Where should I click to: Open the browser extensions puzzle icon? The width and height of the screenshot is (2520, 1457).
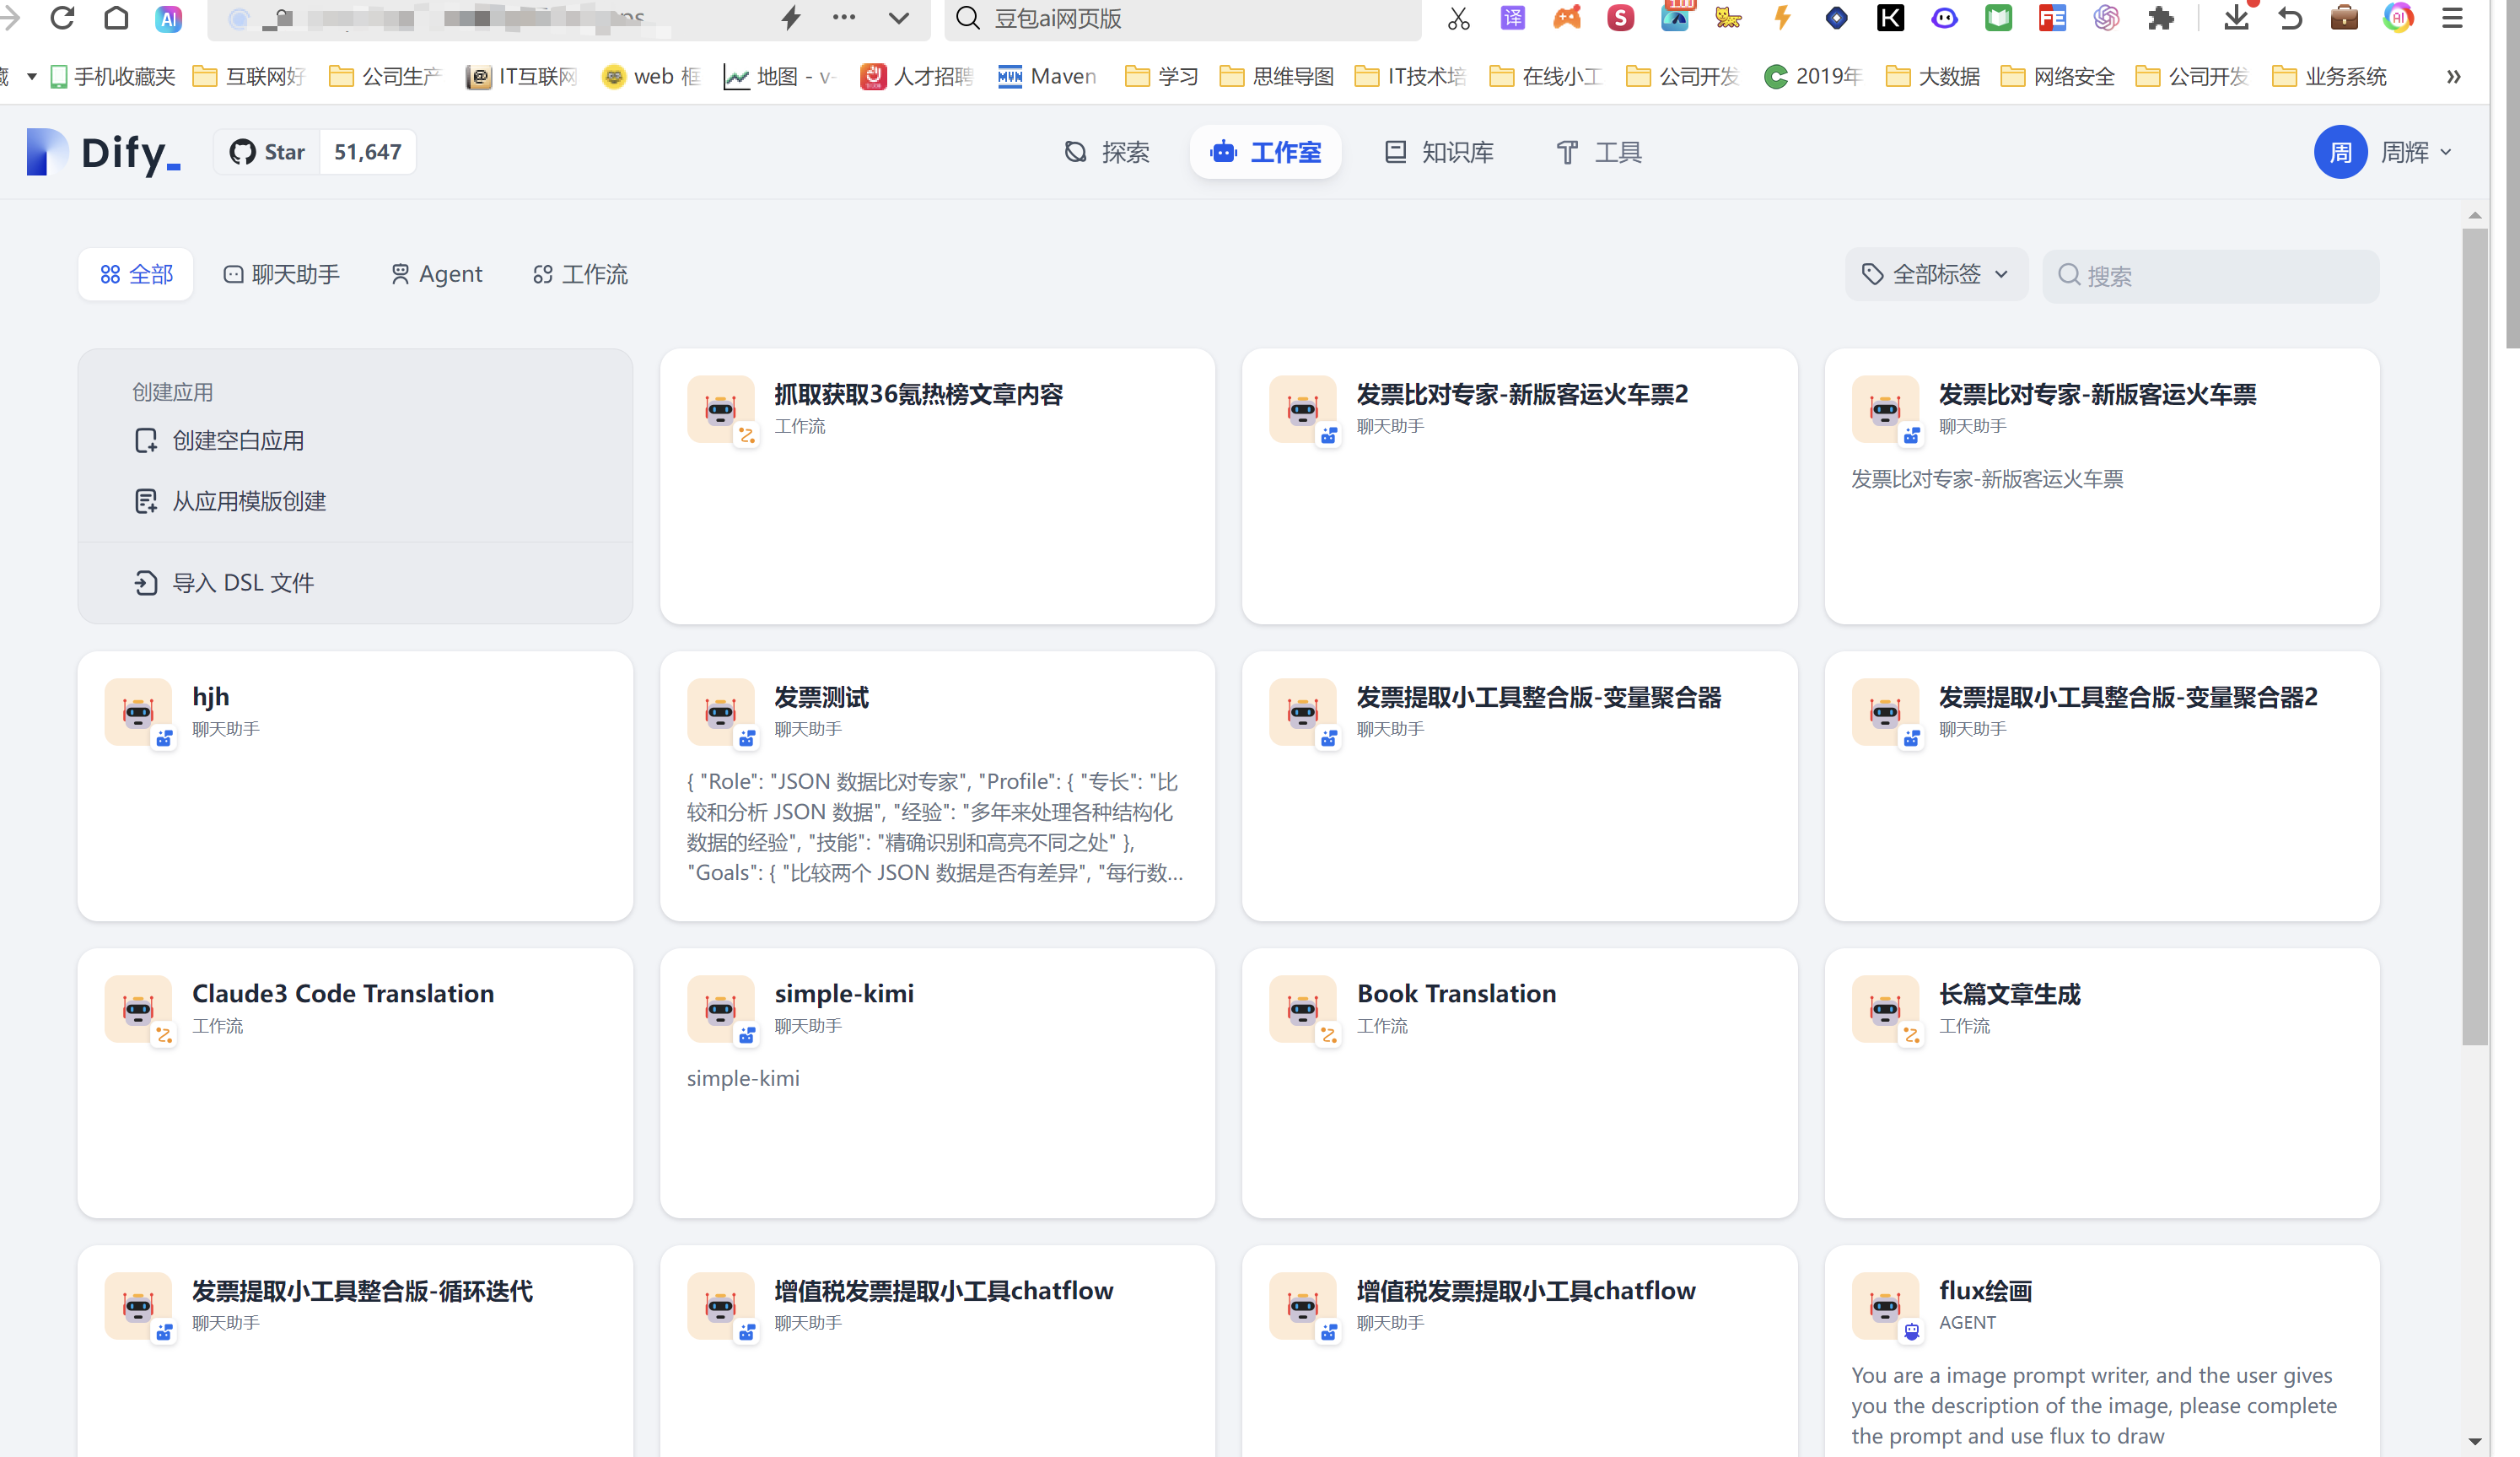[x=2160, y=18]
